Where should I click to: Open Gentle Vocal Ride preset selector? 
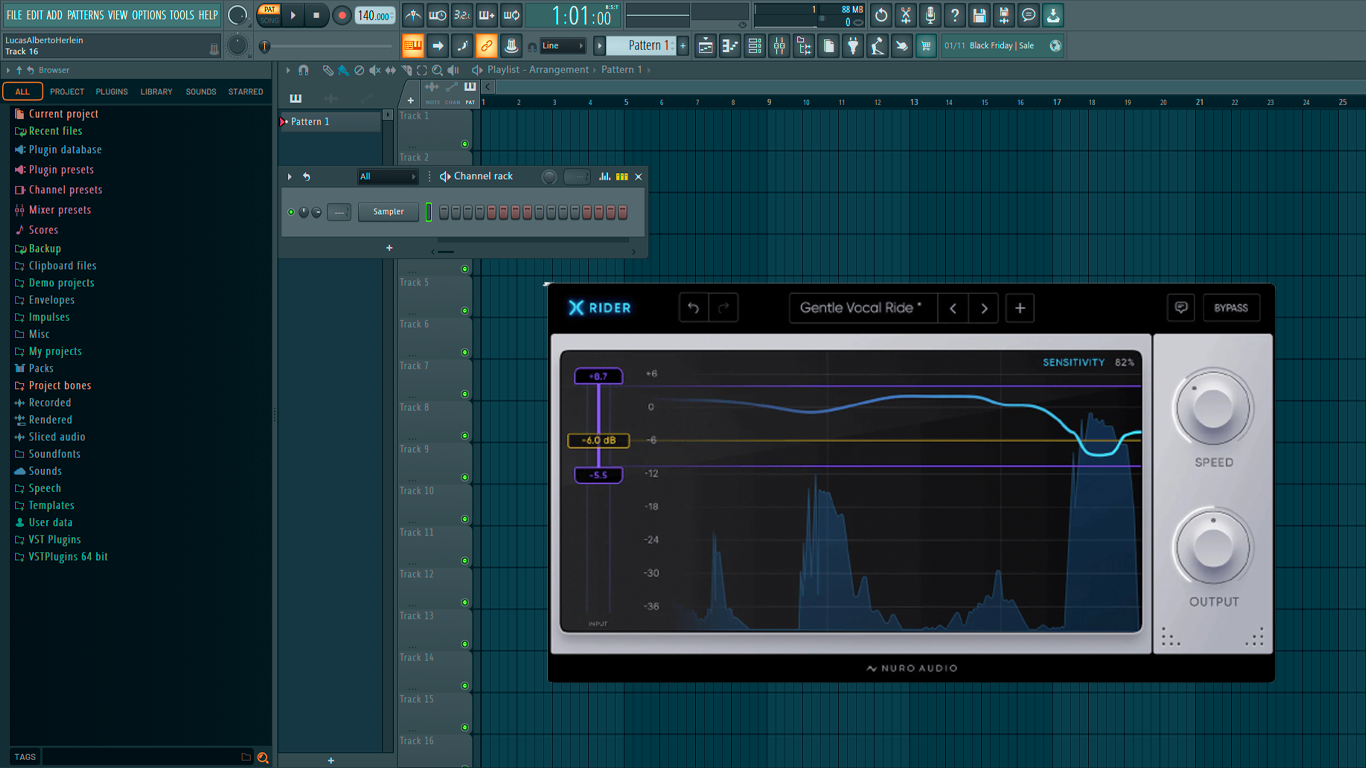pyautogui.click(x=862, y=308)
